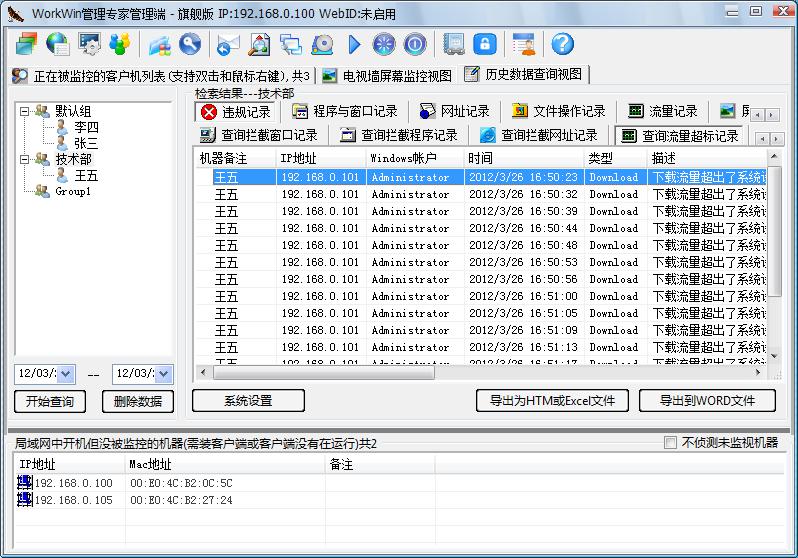Open the monitored client list tab
798x558 pixels.
point(162,76)
